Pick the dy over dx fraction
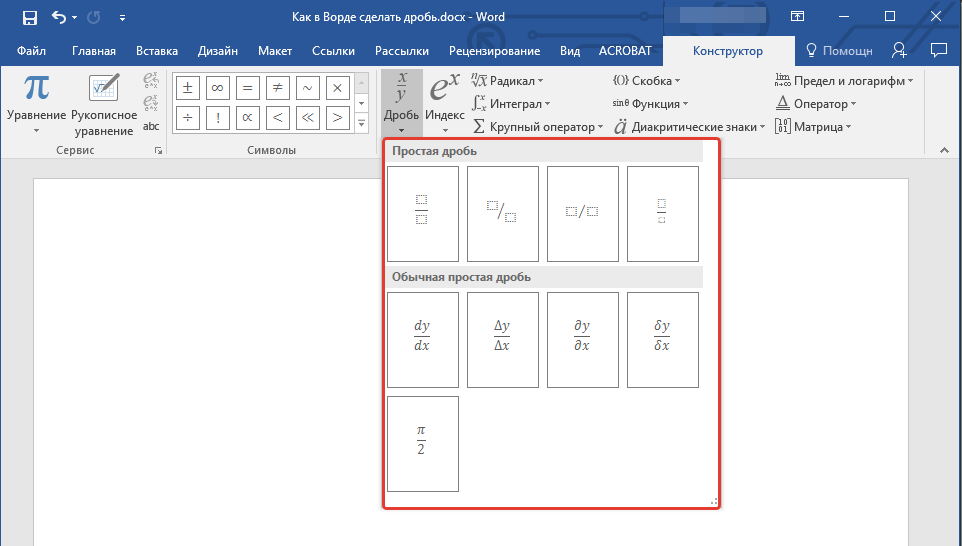The image size is (962, 546). pyautogui.click(x=422, y=339)
